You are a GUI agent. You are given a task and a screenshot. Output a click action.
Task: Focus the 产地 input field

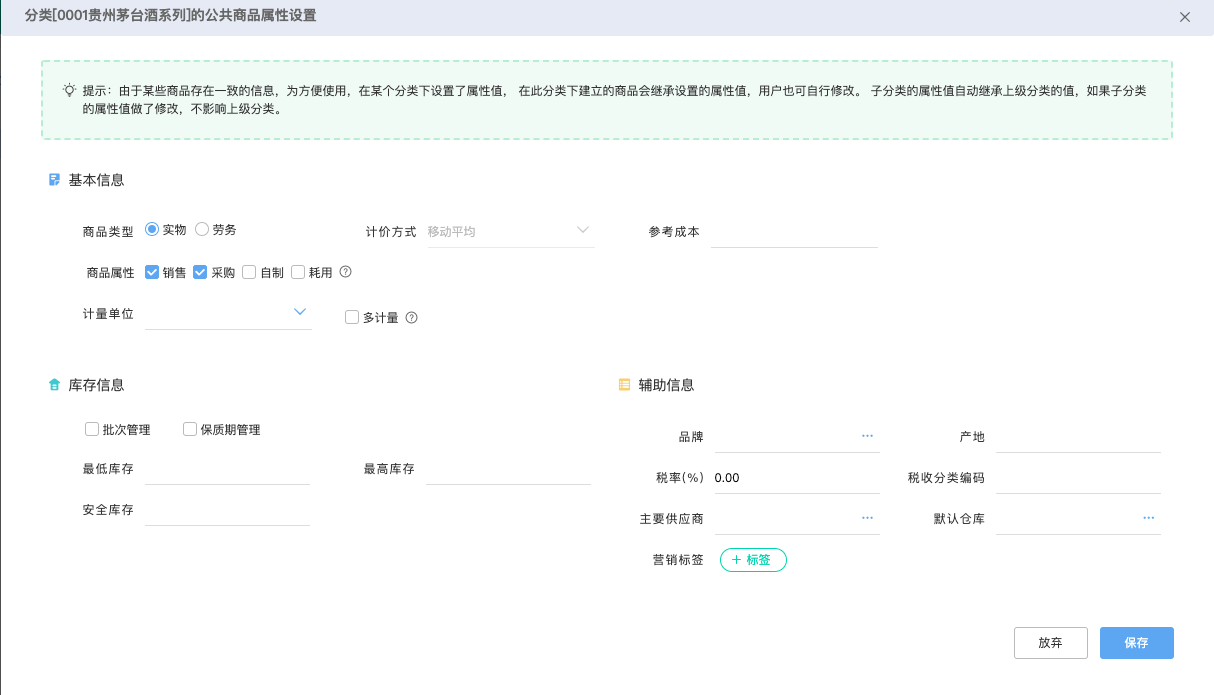pos(1078,437)
